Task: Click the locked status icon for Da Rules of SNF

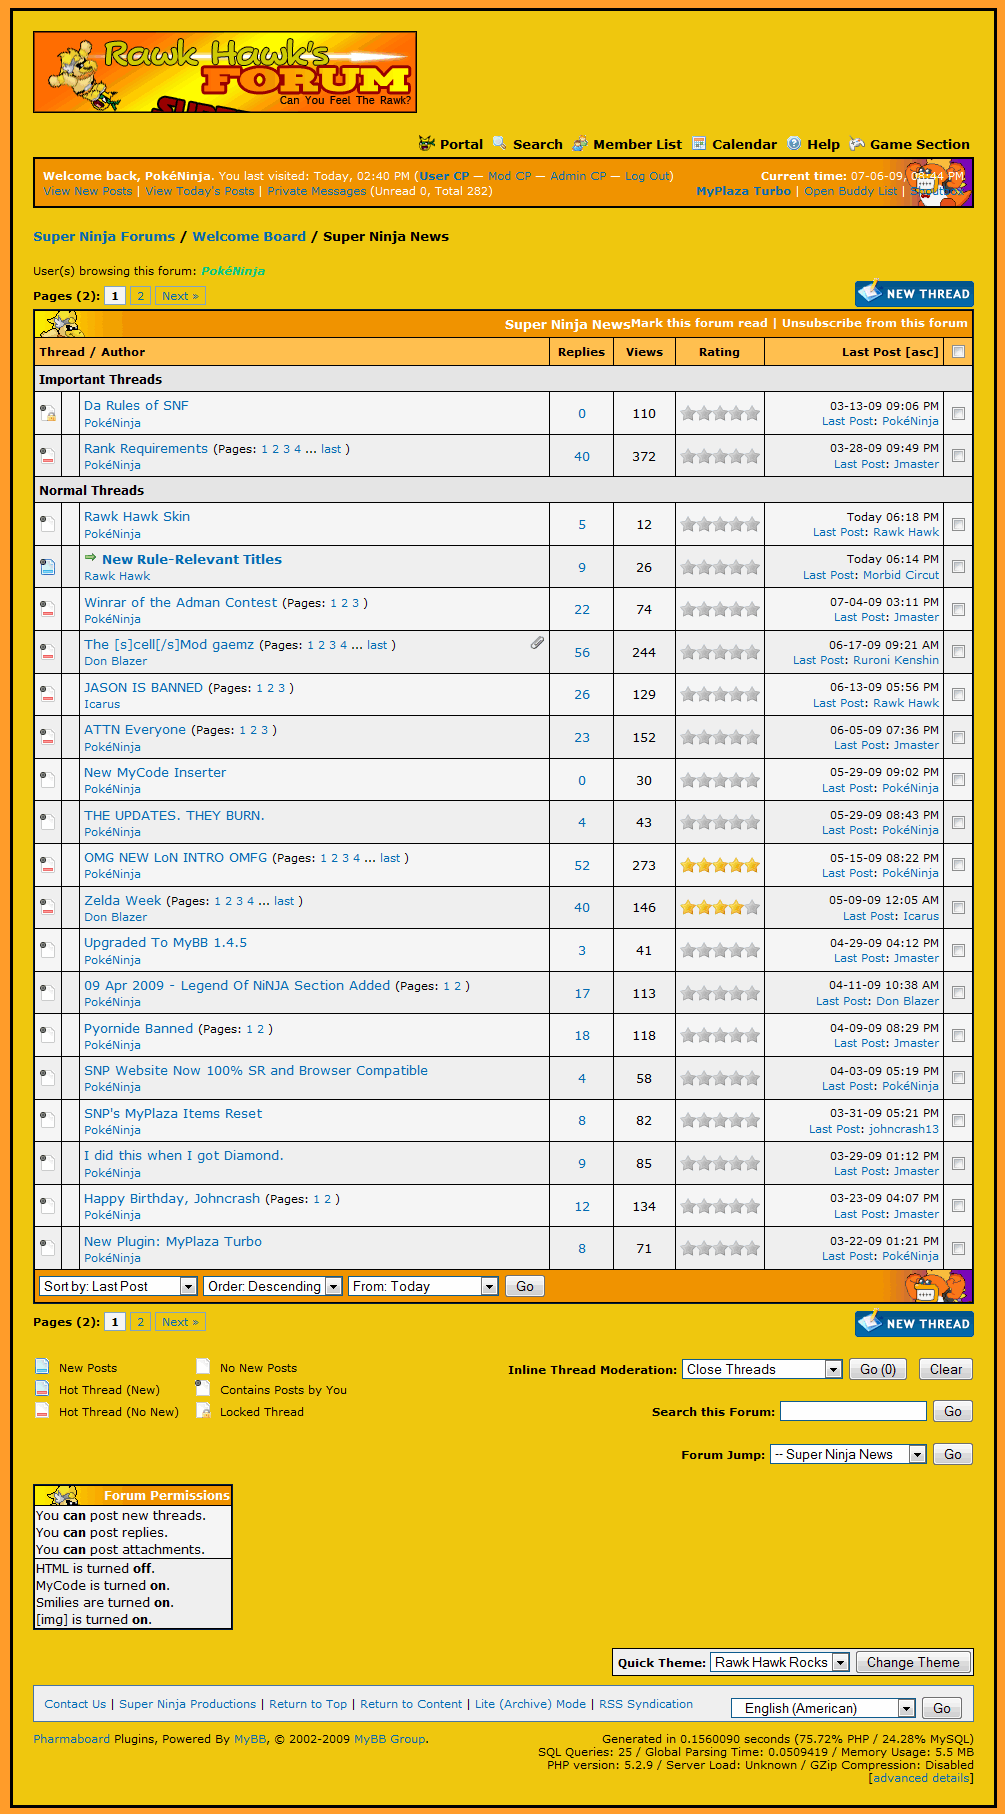Action: pos(47,413)
